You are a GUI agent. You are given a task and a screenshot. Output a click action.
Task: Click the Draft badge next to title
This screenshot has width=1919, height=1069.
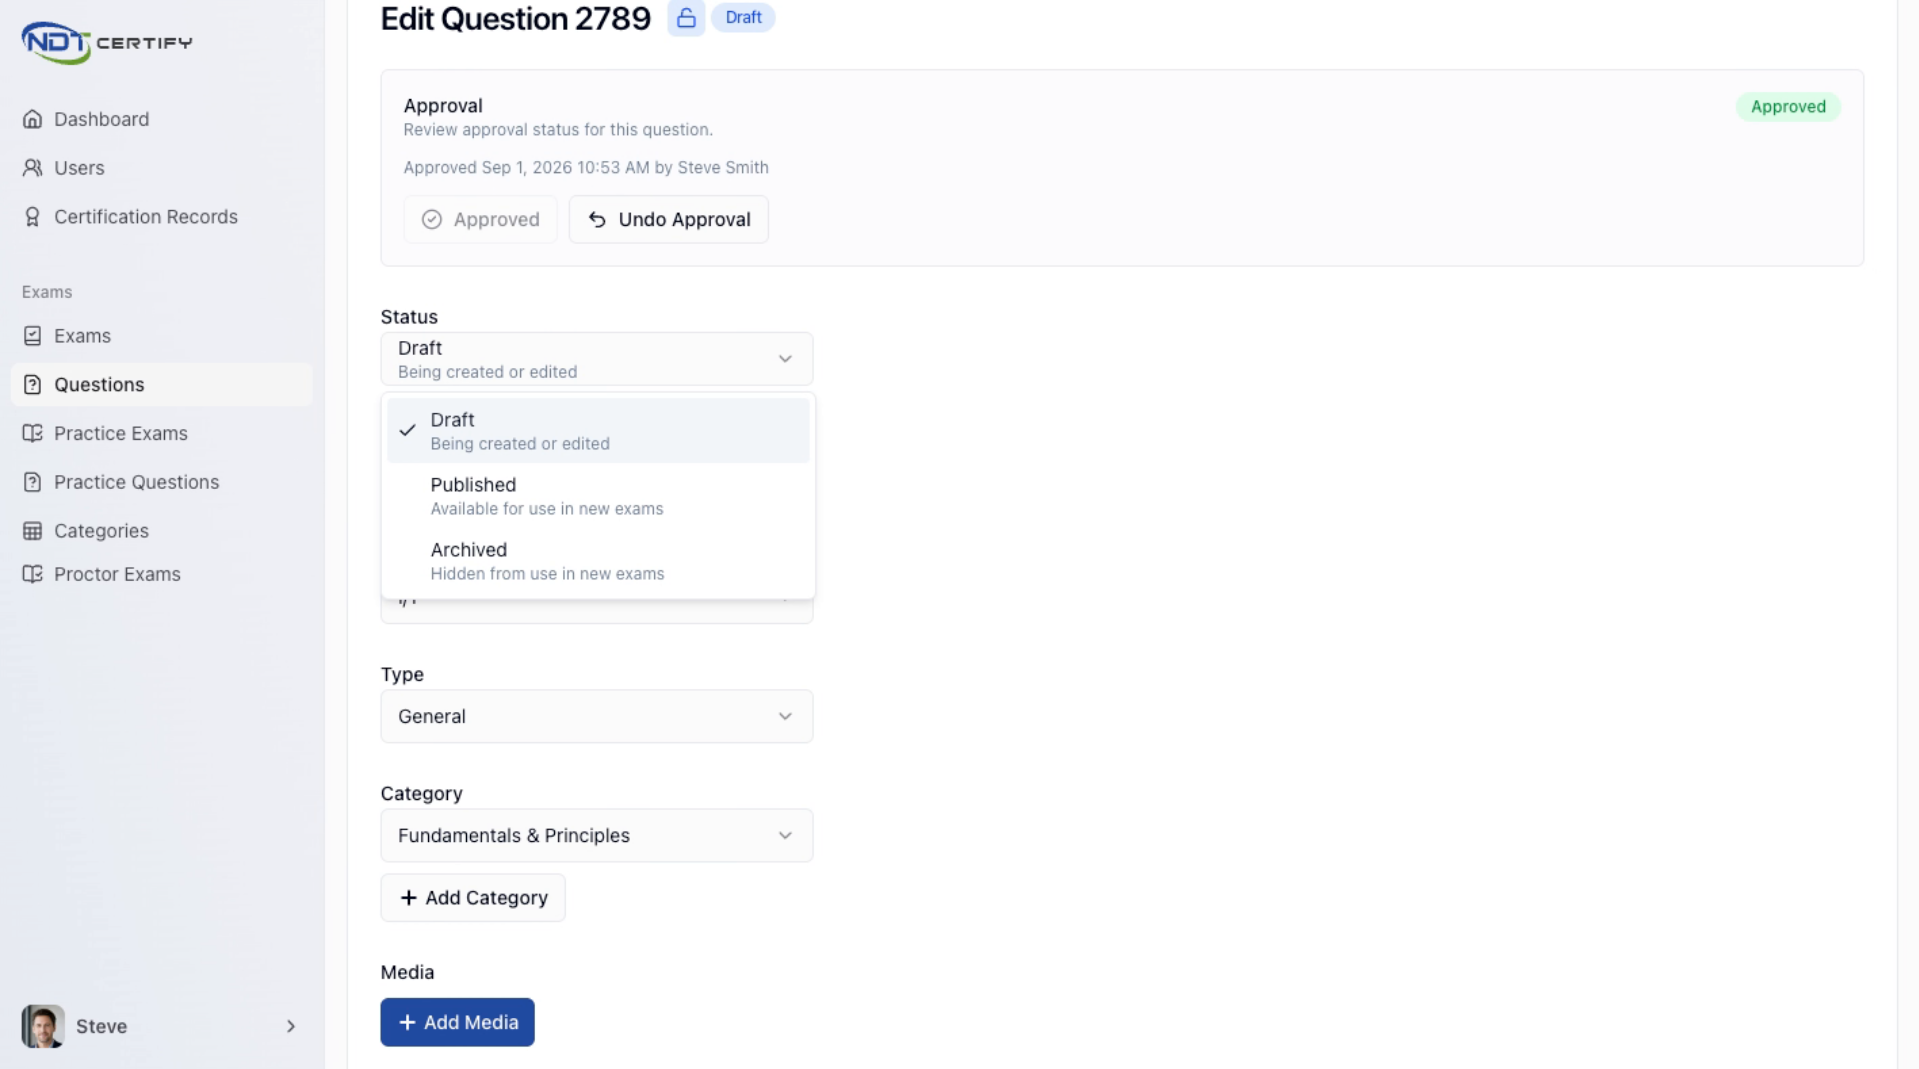(x=743, y=18)
